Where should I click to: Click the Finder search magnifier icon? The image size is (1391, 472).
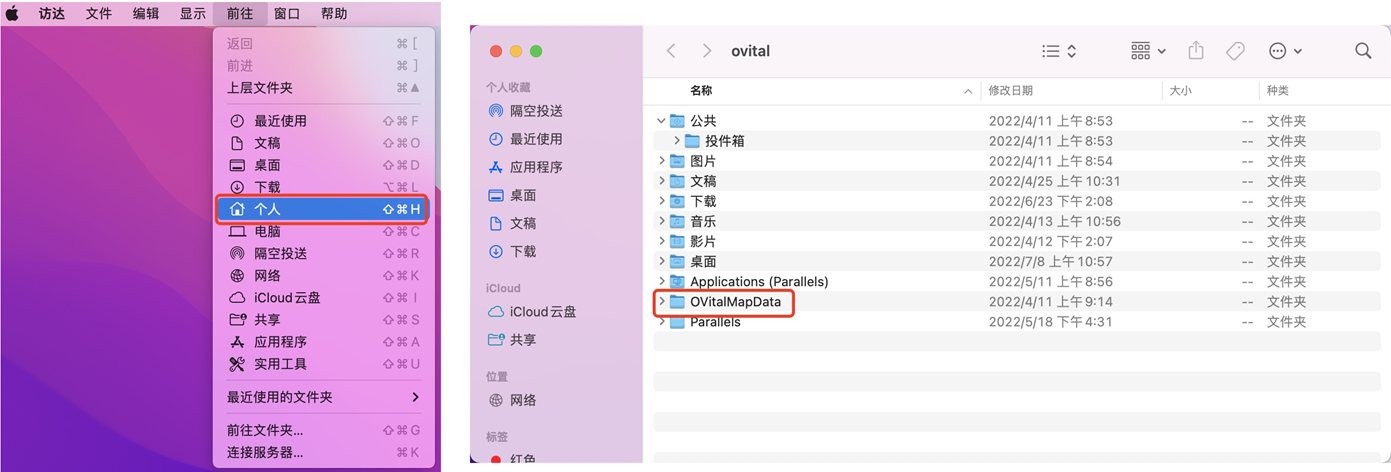tap(1362, 51)
